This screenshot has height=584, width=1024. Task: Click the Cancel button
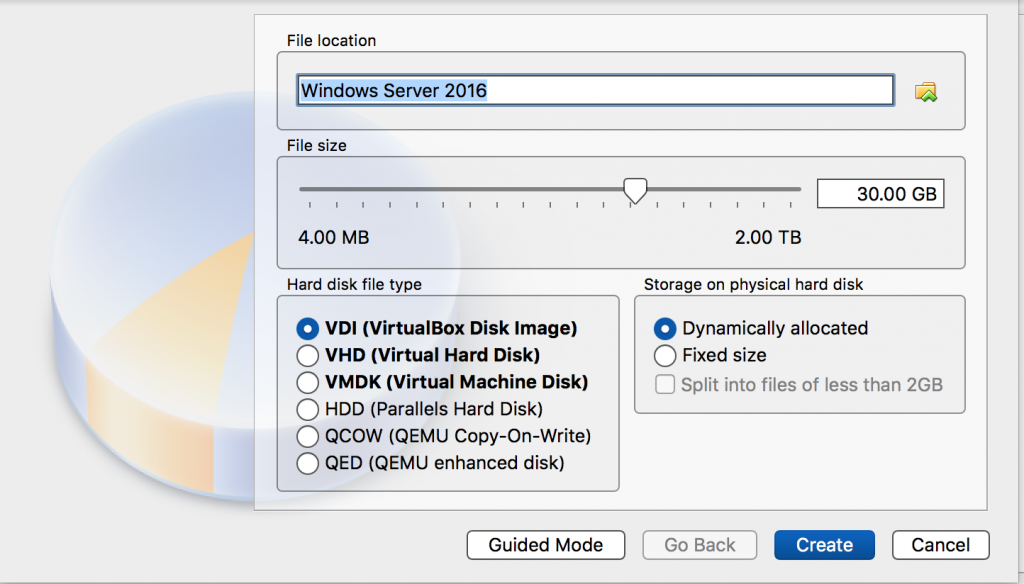point(940,545)
